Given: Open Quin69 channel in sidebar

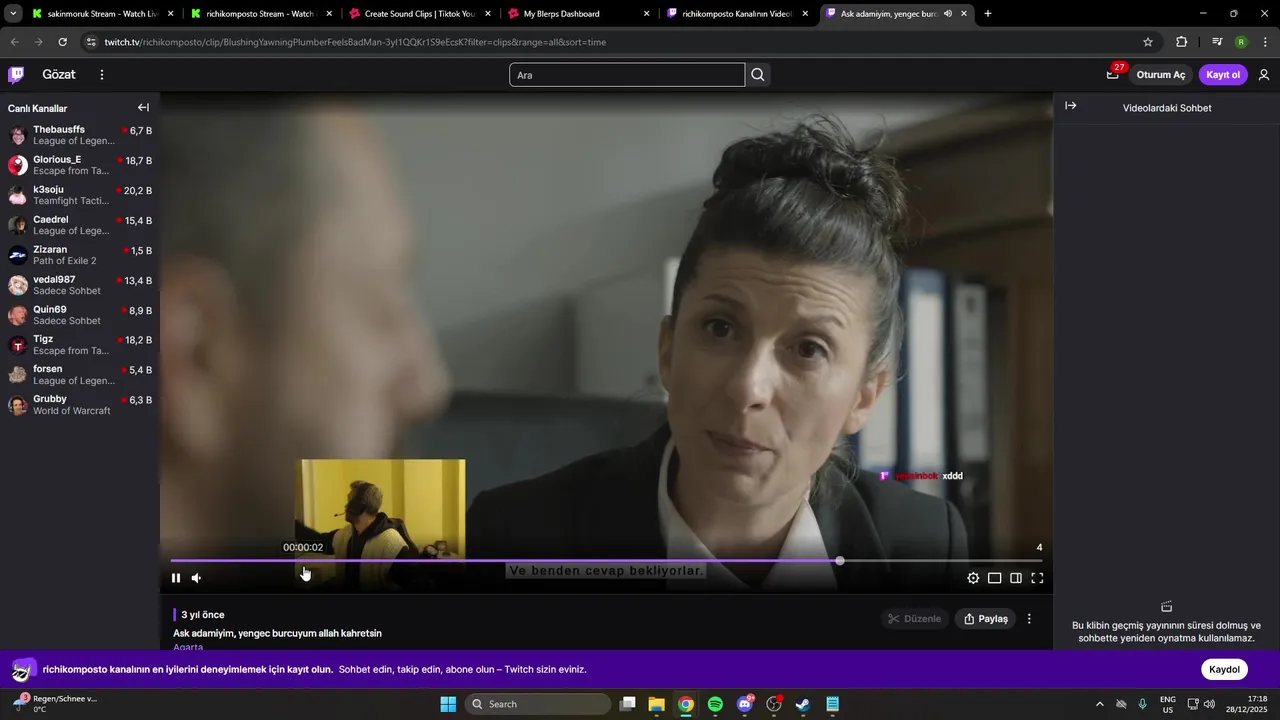Looking at the screenshot, I should 80,315.
